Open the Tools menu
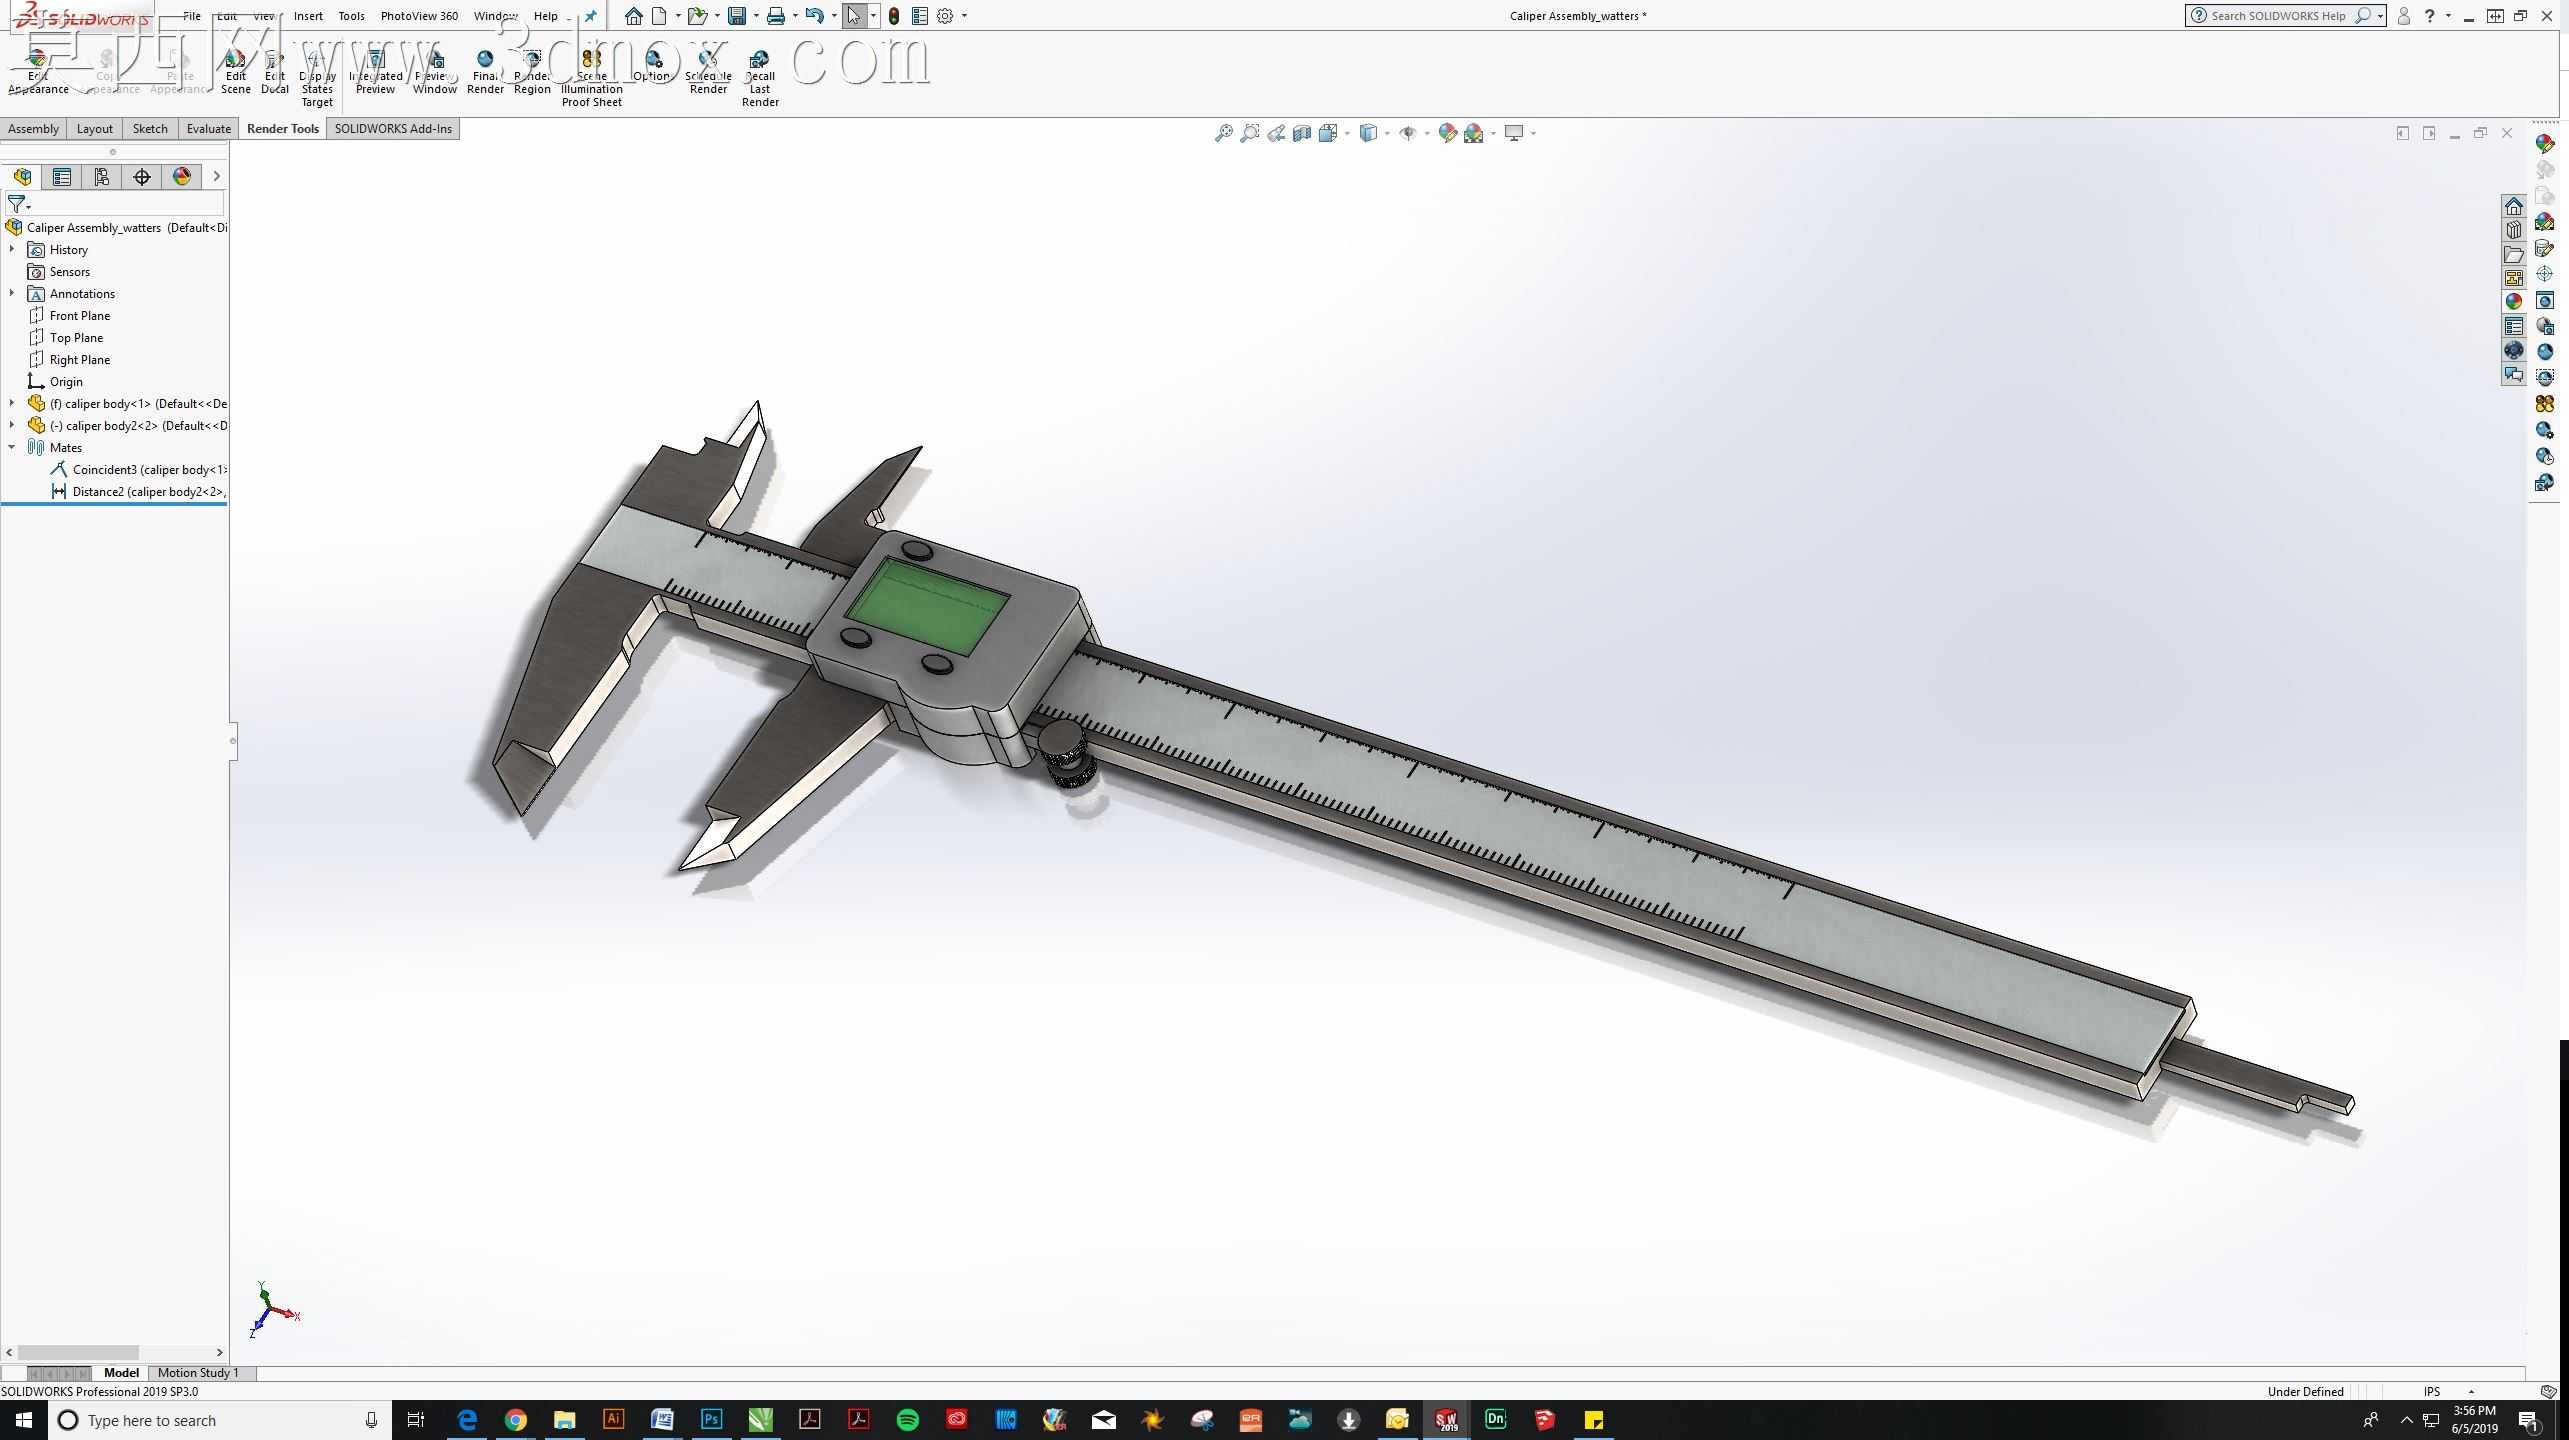This screenshot has width=2569, height=1440. [x=351, y=16]
